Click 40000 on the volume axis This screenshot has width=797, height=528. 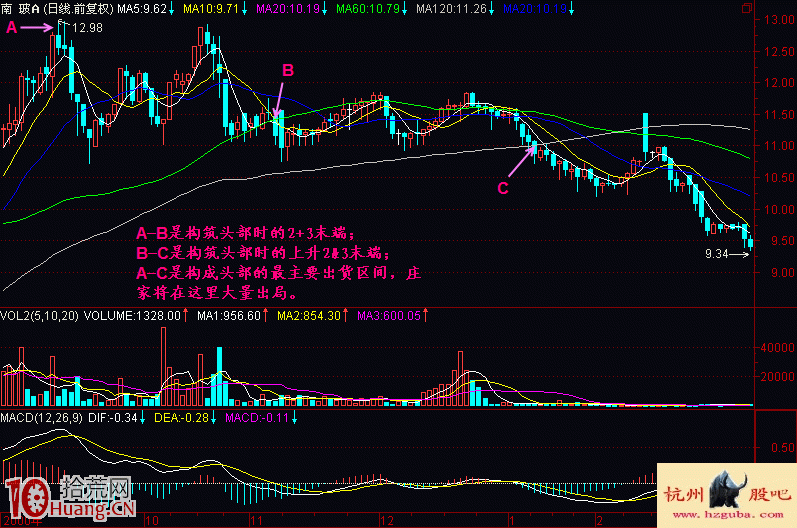pyautogui.click(x=778, y=348)
